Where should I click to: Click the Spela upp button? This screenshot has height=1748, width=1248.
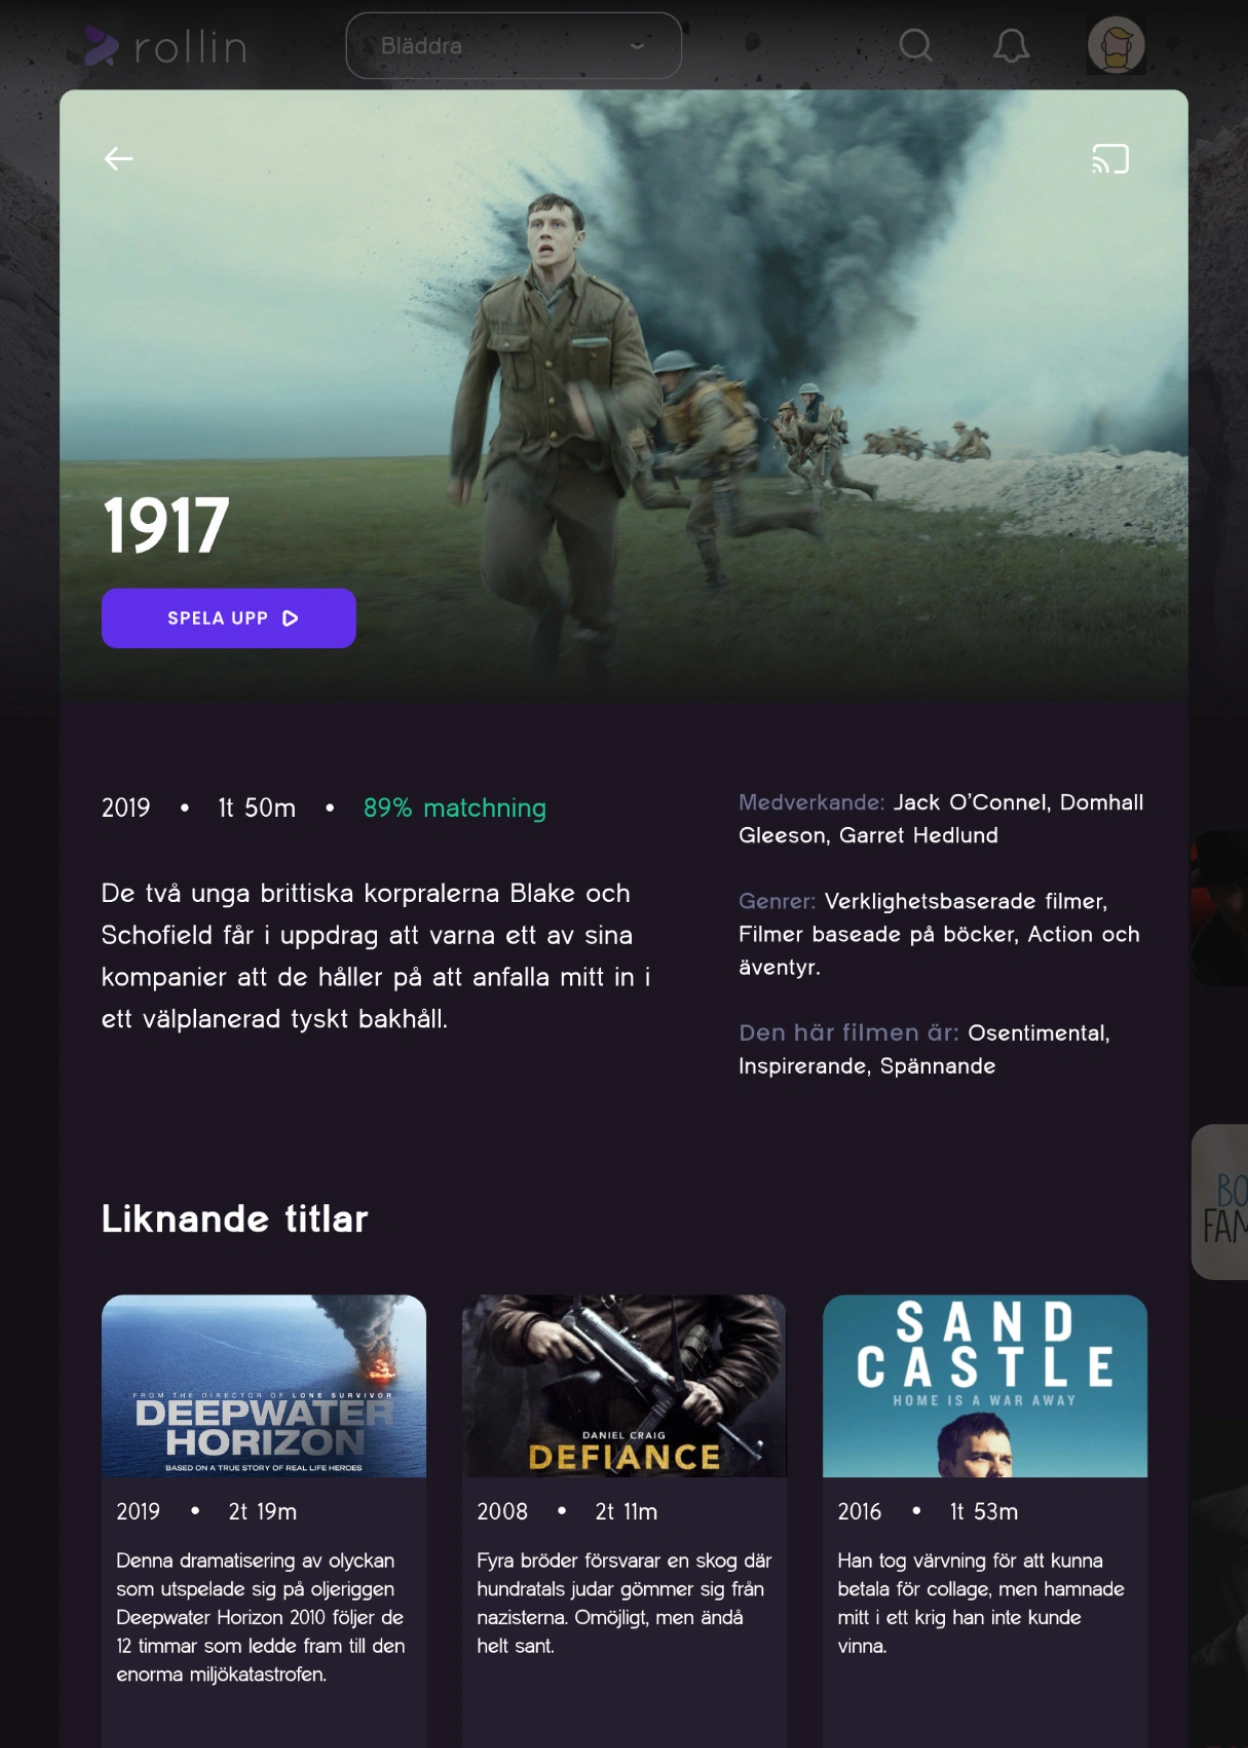pyautogui.click(x=229, y=618)
